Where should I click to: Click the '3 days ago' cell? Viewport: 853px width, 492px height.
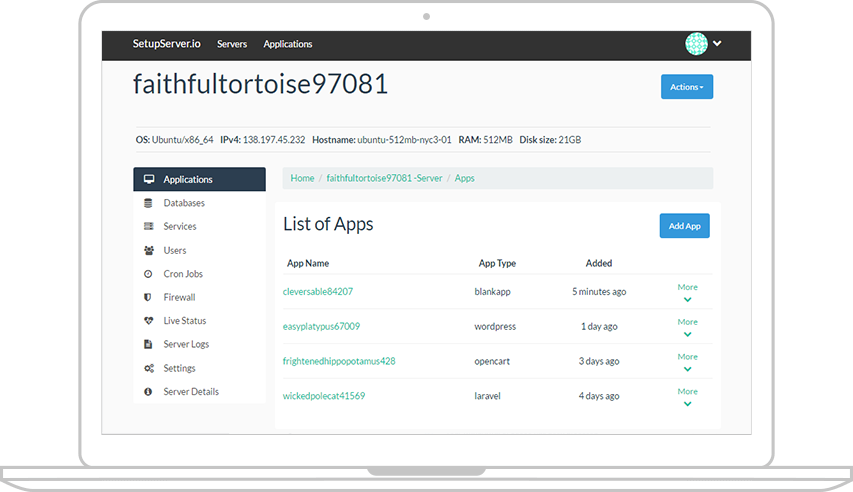(x=599, y=361)
